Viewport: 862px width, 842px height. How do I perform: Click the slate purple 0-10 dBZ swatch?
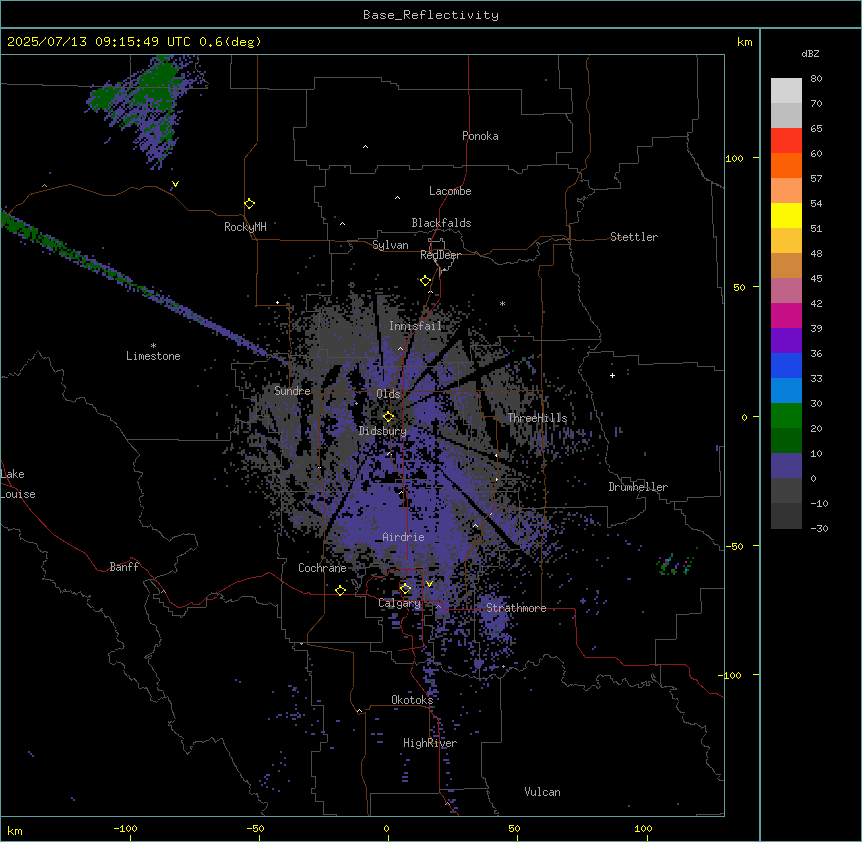pos(786,466)
